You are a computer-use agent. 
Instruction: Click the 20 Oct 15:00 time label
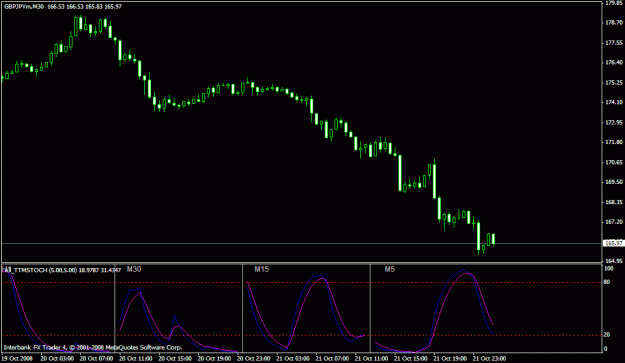coord(175,359)
